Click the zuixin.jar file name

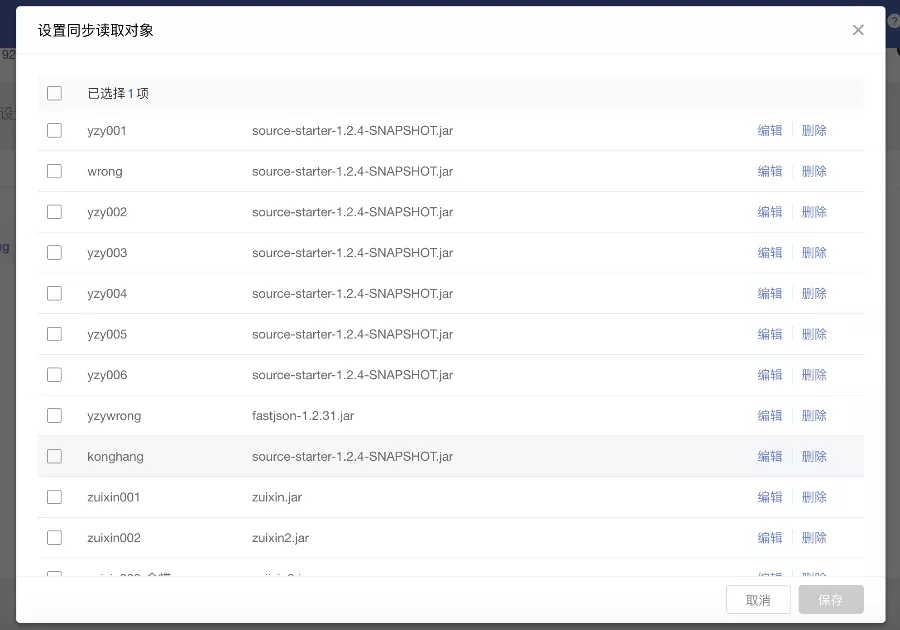(277, 497)
